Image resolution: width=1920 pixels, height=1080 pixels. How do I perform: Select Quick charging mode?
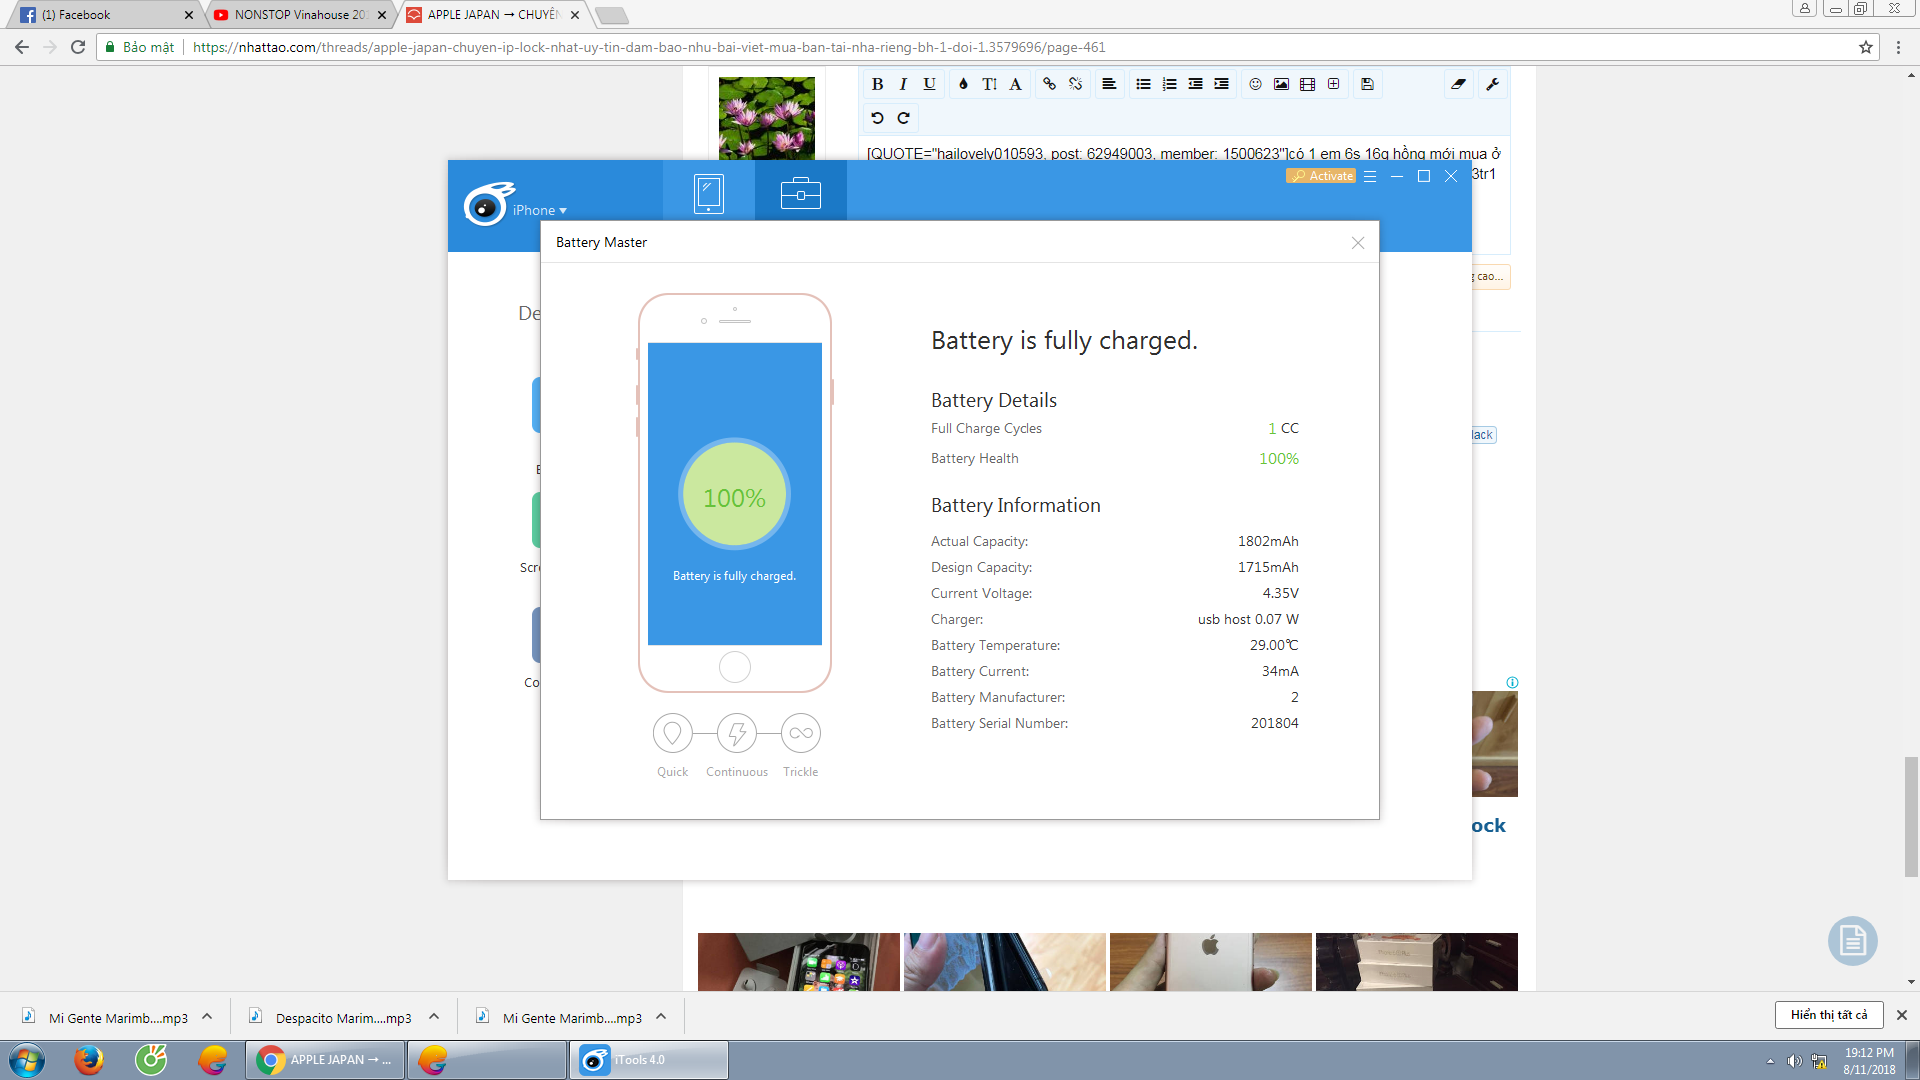672,734
